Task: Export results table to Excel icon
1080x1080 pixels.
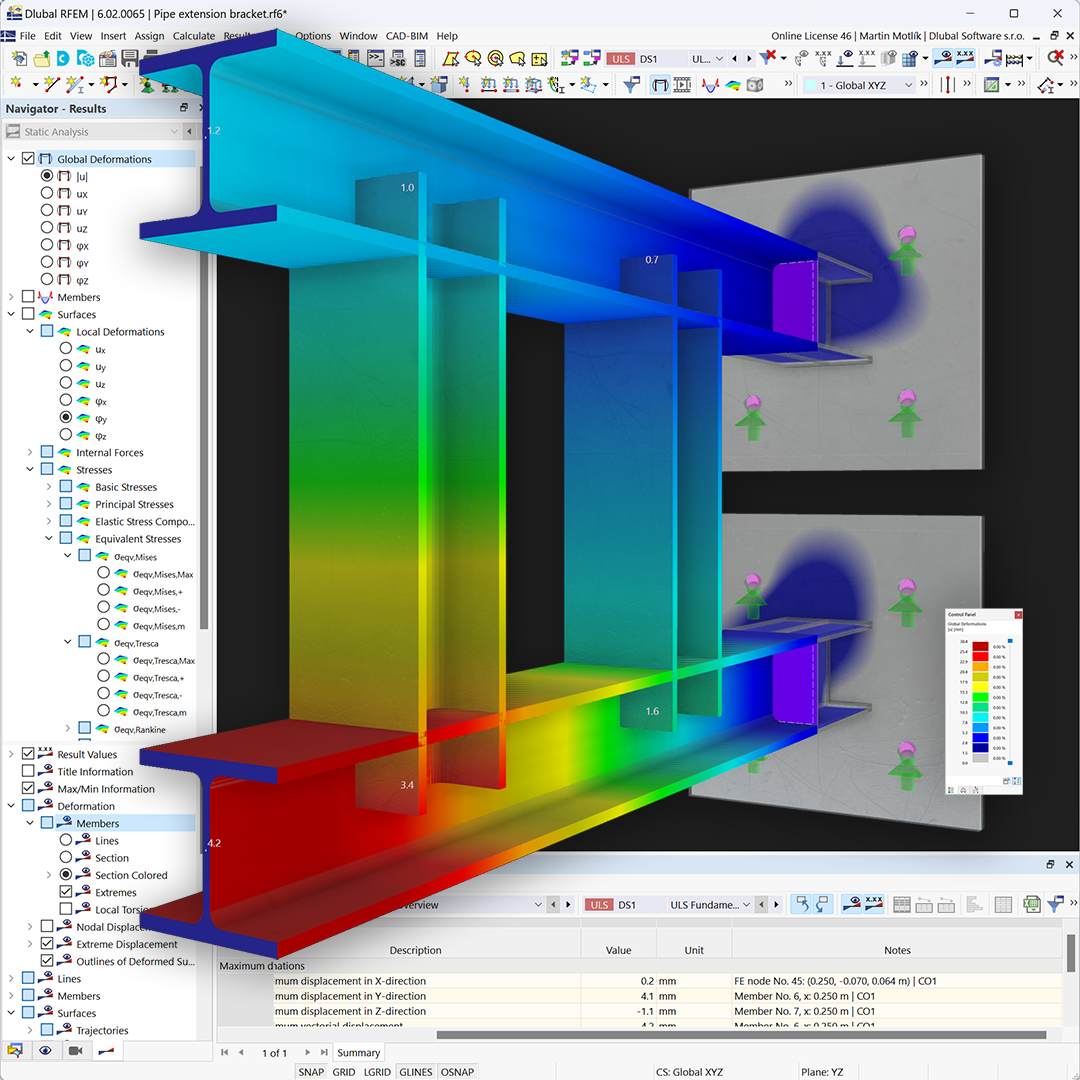Action: 1031,904
